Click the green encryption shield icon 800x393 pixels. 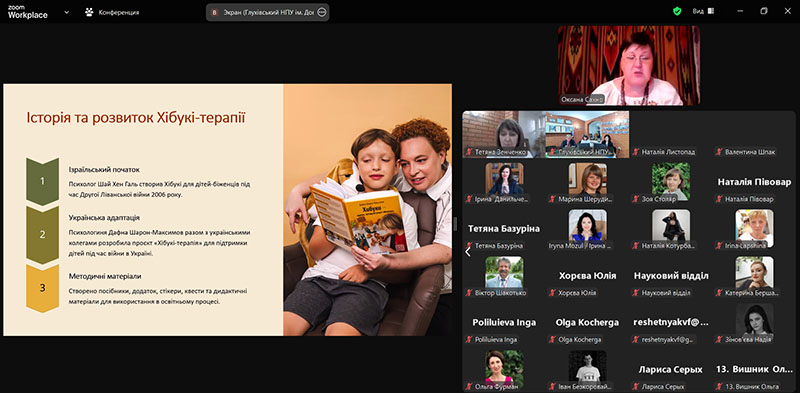click(x=677, y=11)
